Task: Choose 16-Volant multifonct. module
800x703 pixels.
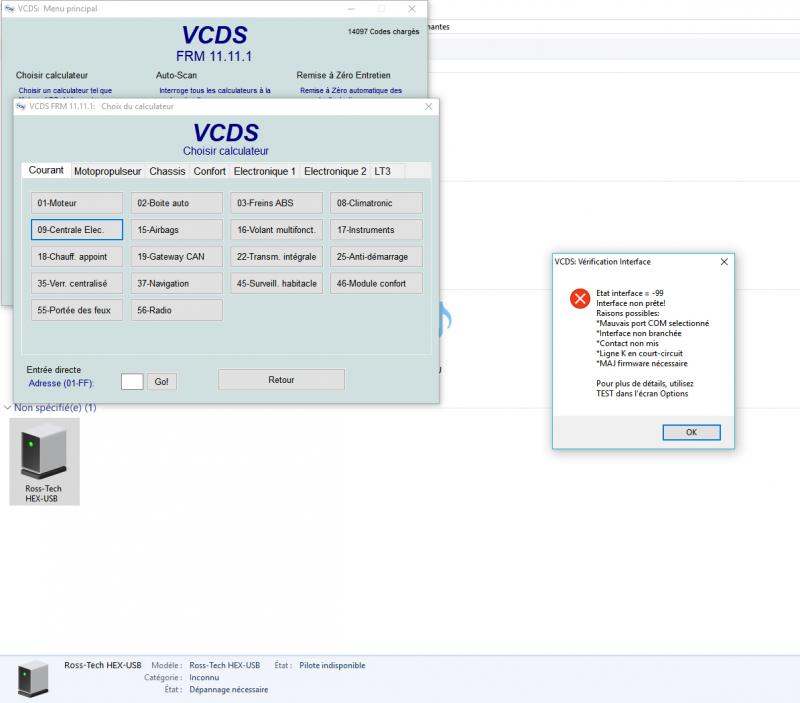Action: pyautogui.click(x=276, y=230)
